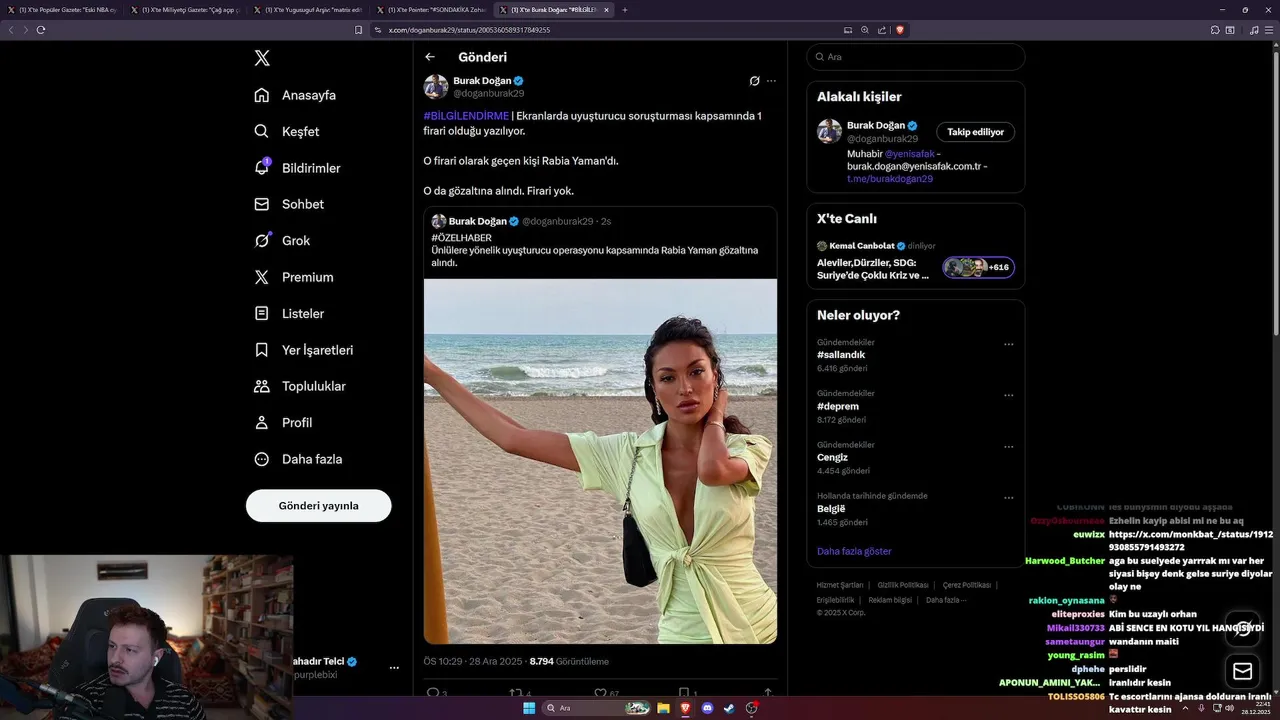Open Profil person icon
The image size is (1280, 720).
262,422
